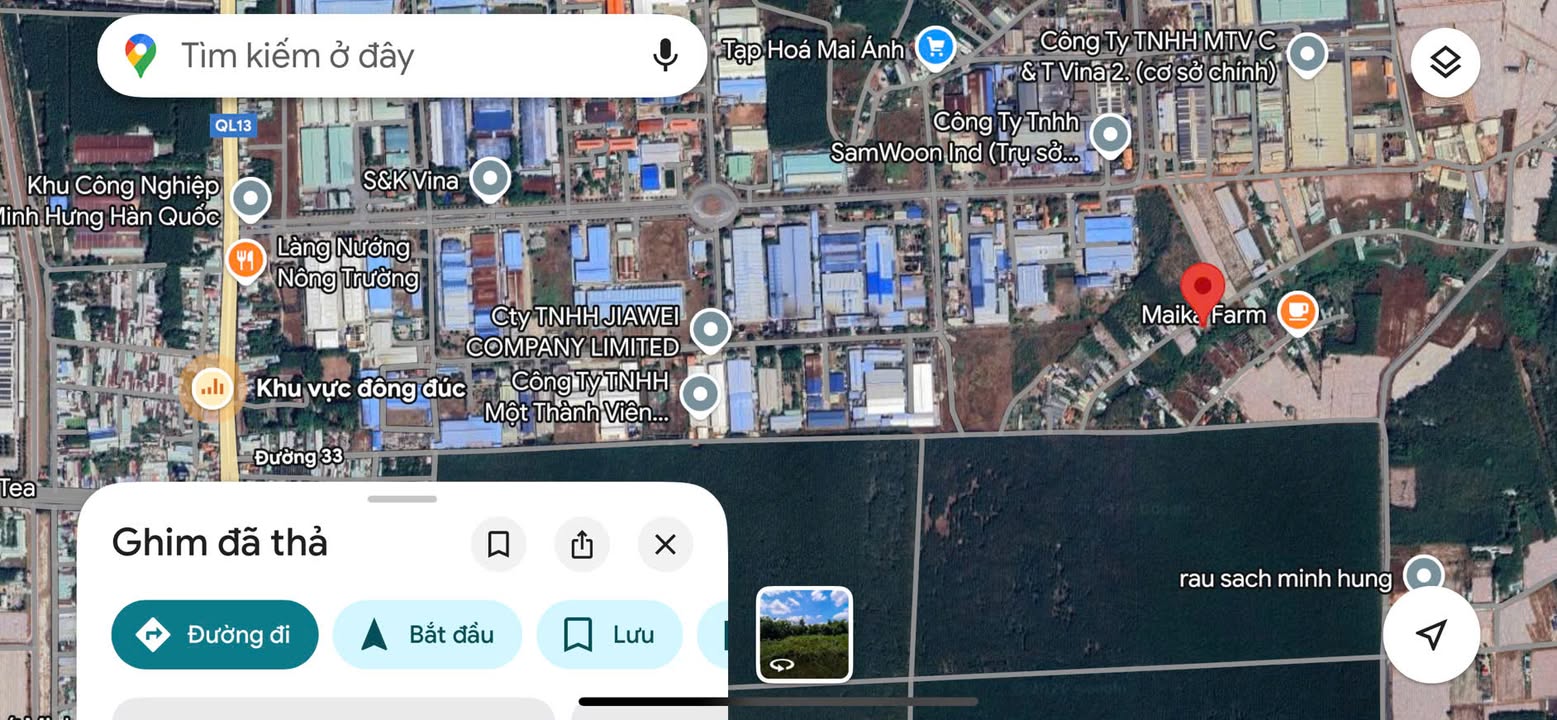Expand the Ghim đã thả panel via drag handle

pos(402,498)
